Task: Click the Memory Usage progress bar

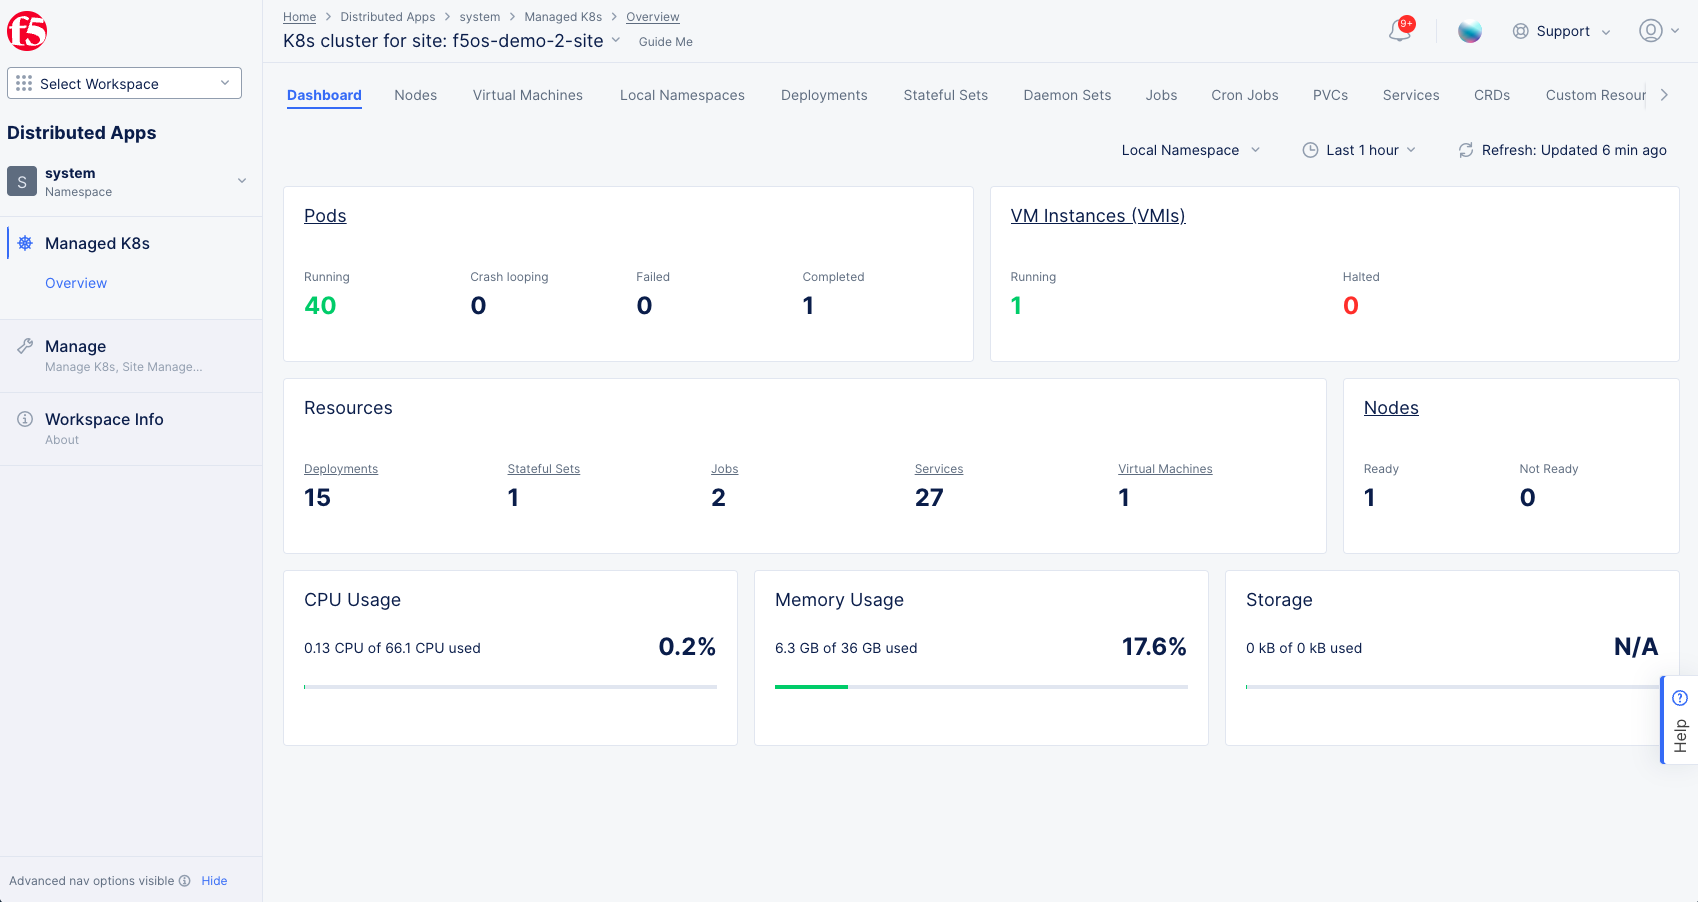Action: pyautogui.click(x=980, y=687)
